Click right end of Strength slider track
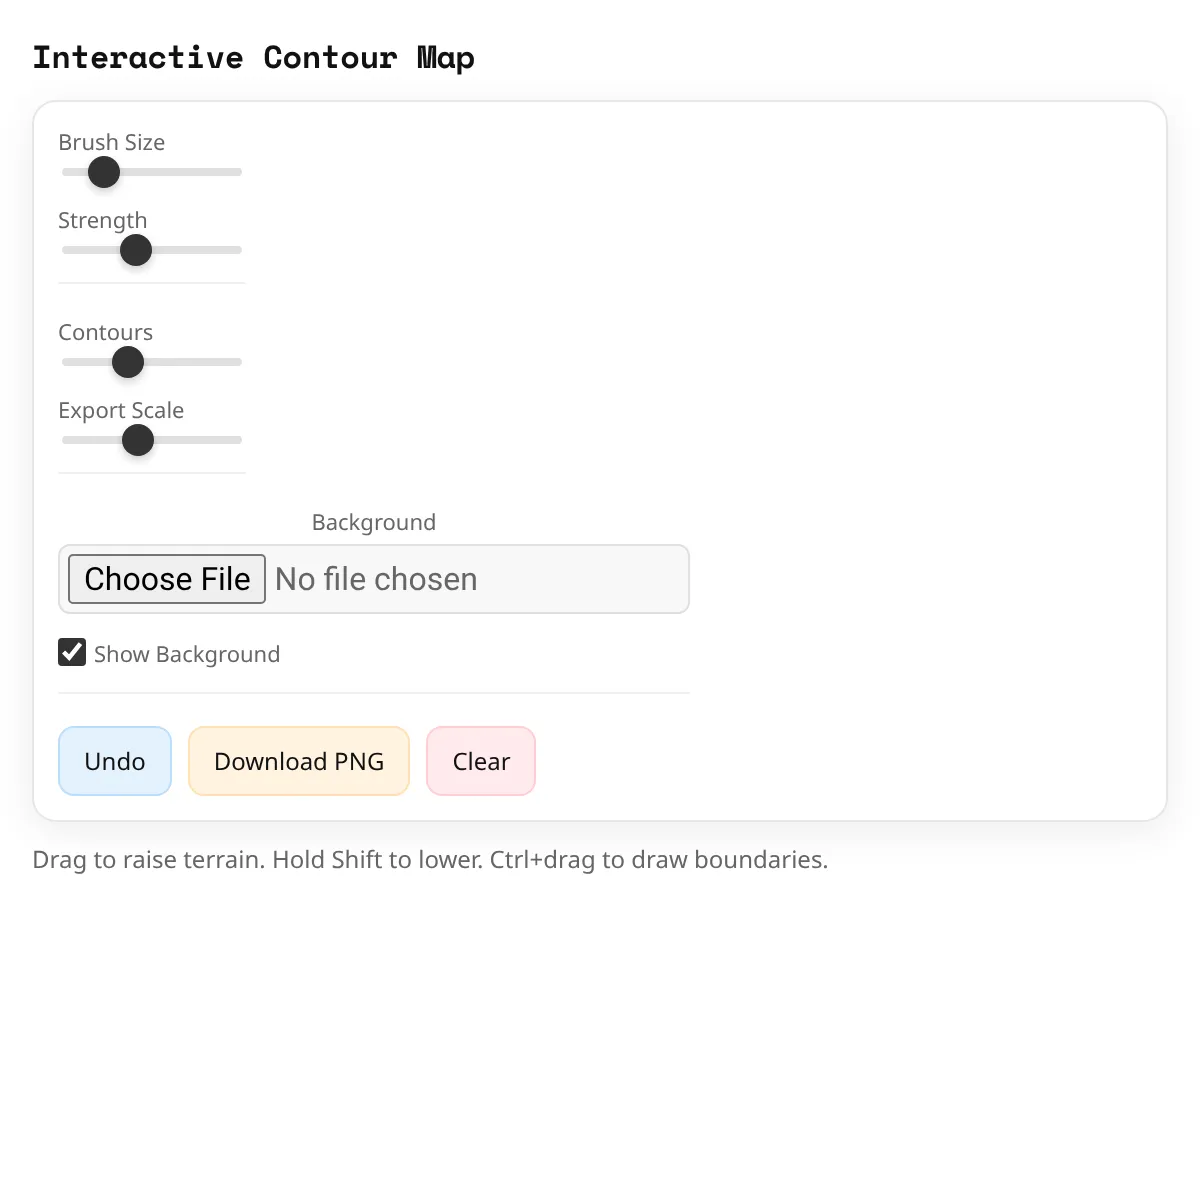The height and width of the screenshot is (1200, 1200). 238,250
